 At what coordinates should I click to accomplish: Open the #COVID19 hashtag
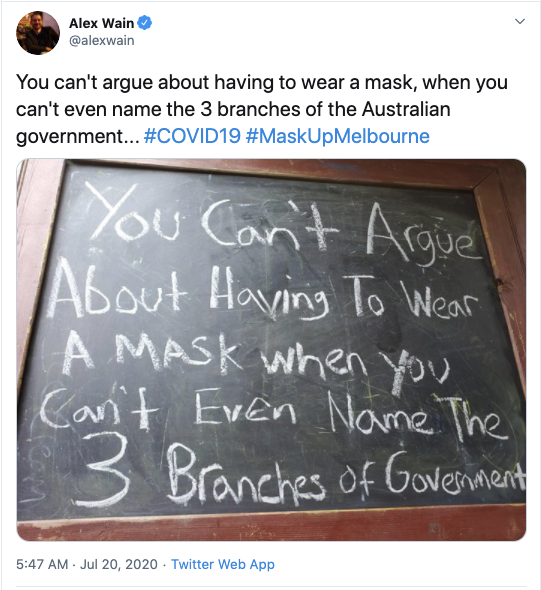(192, 136)
